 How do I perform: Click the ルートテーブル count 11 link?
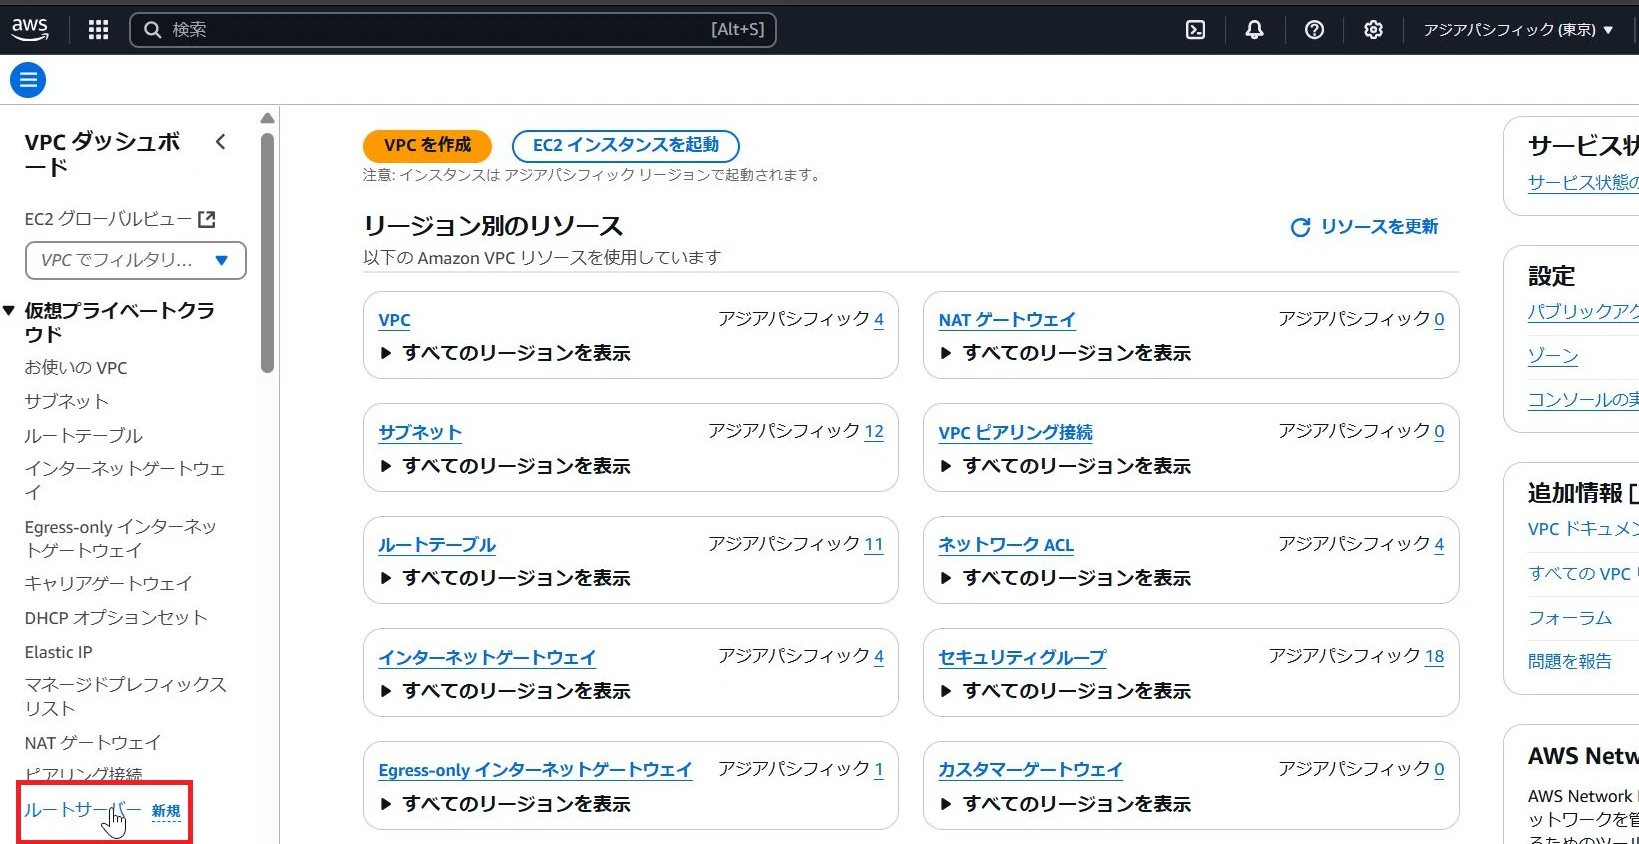tap(874, 544)
